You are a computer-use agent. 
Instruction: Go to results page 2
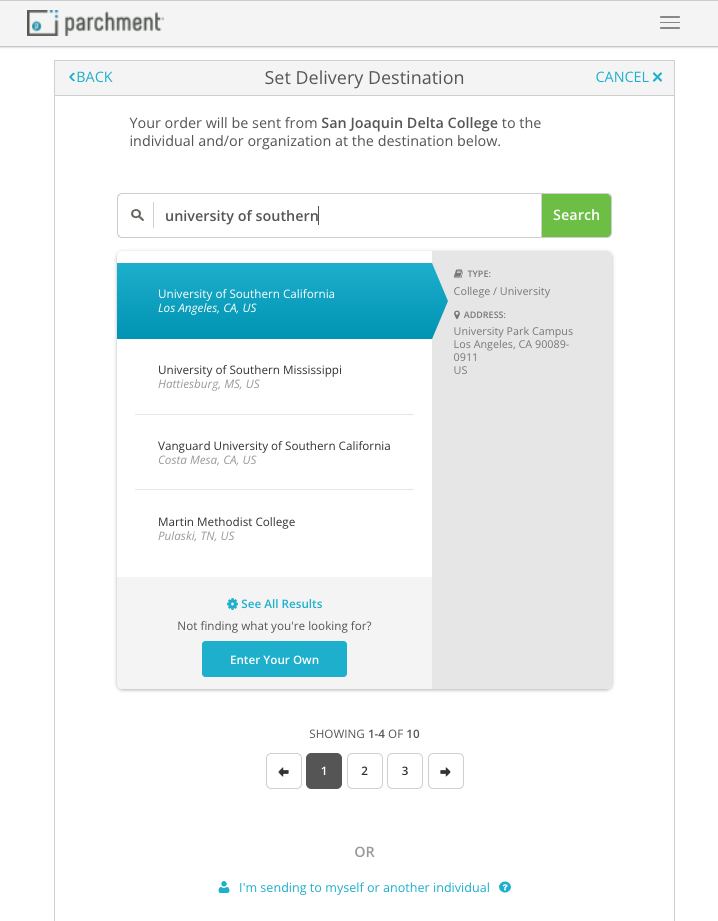[x=364, y=770]
